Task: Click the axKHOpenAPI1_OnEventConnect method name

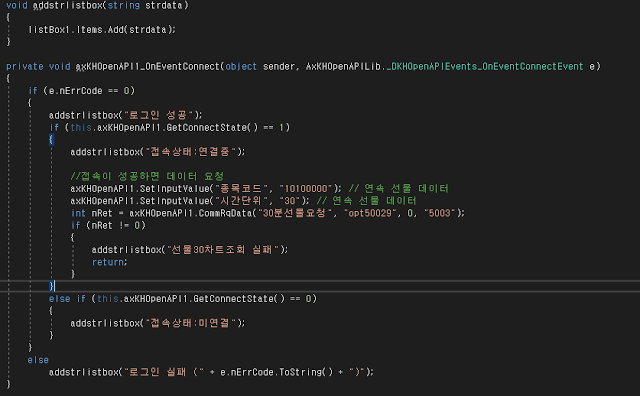Action: coord(148,67)
